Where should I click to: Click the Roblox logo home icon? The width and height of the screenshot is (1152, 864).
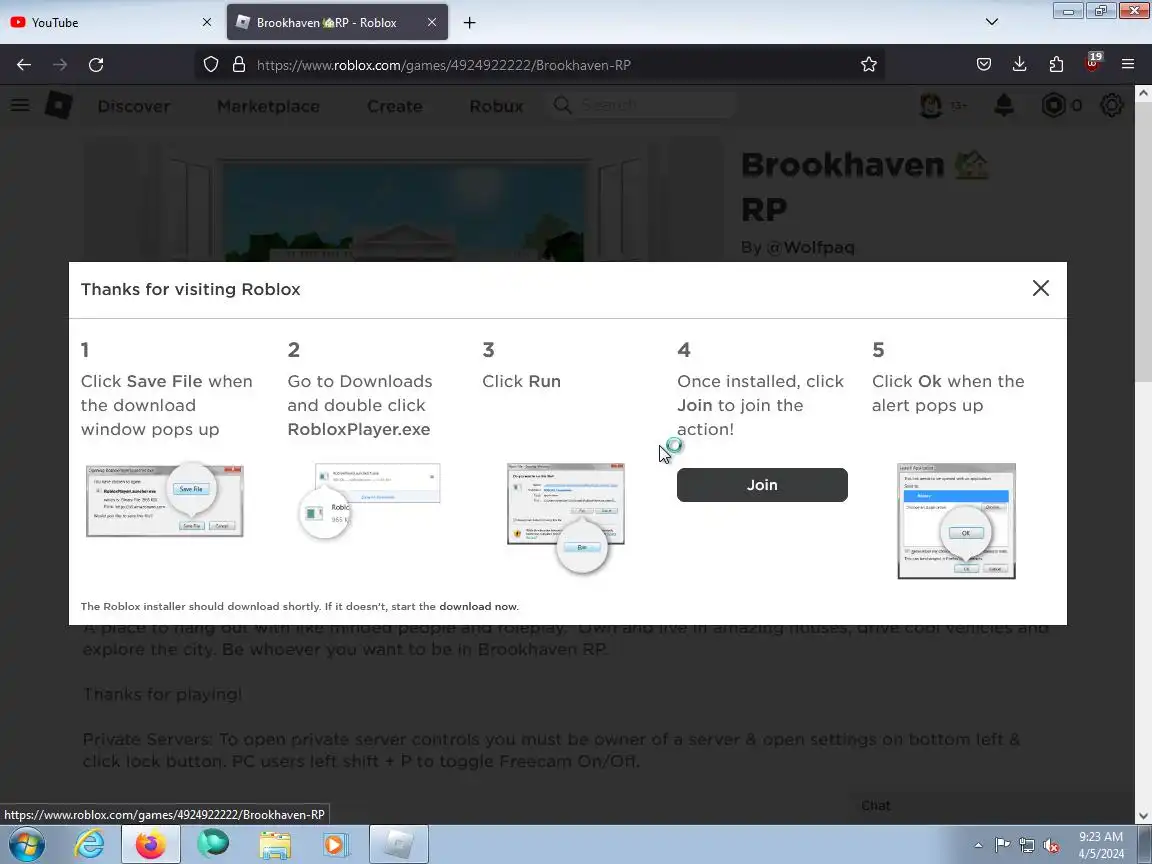pos(58,106)
